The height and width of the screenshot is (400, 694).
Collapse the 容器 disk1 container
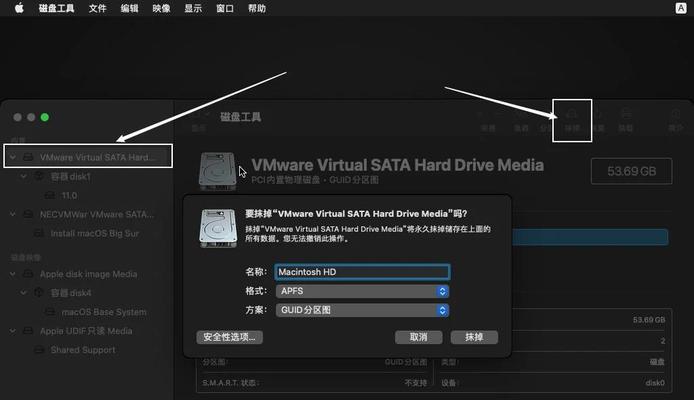click(23, 177)
